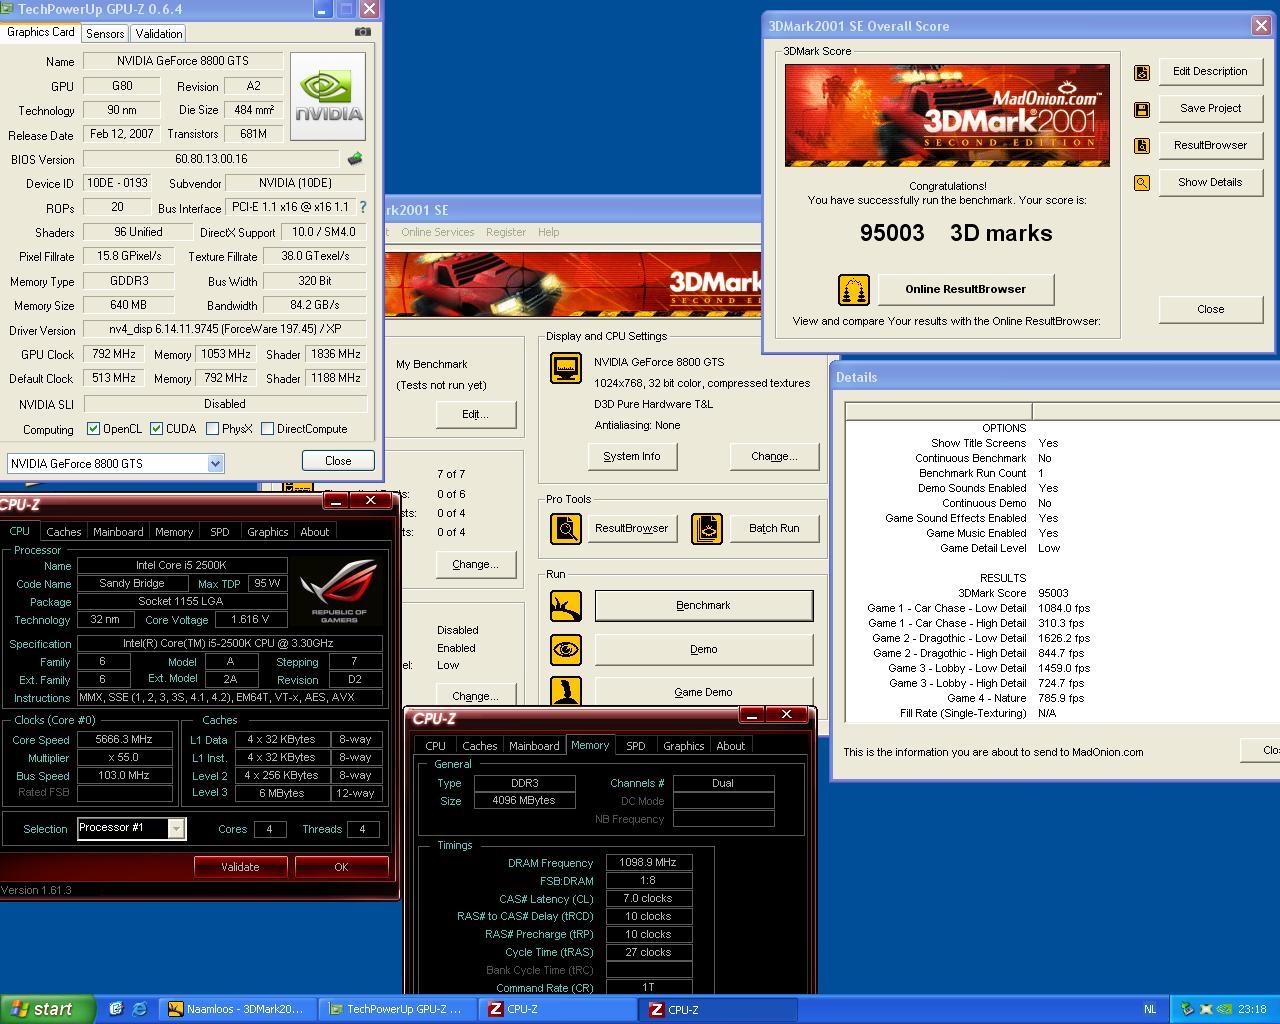Click the Republic of Gamers logo in CPU-Z
The image size is (1280, 1024).
click(x=339, y=591)
